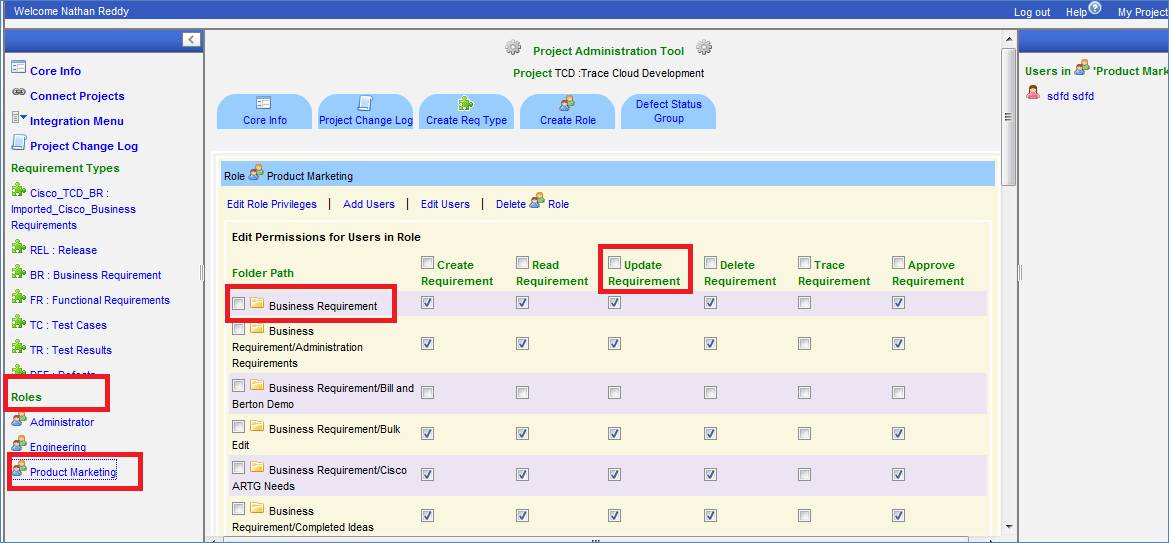
Task: Check the Read Requirement column header checkbox
Action: click(x=523, y=263)
